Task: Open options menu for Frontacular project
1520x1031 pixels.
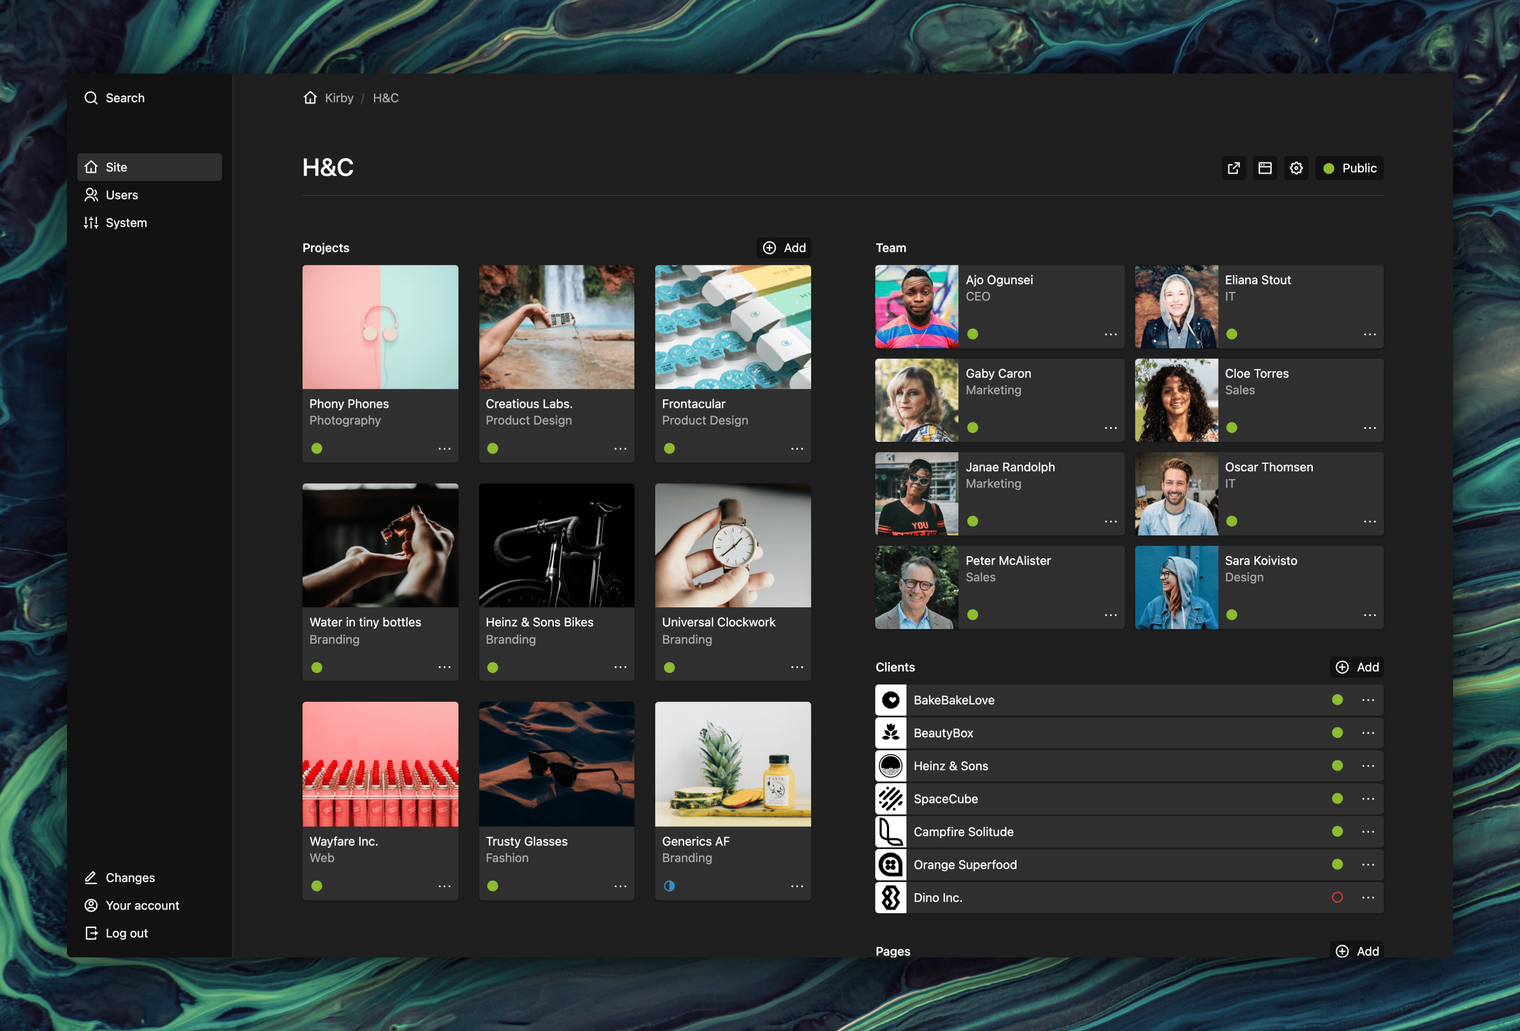Action: tap(797, 449)
